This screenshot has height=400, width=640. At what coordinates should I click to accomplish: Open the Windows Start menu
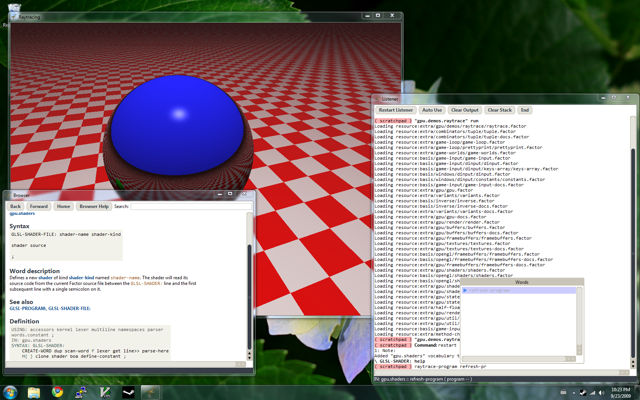click(x=10, y=393)
